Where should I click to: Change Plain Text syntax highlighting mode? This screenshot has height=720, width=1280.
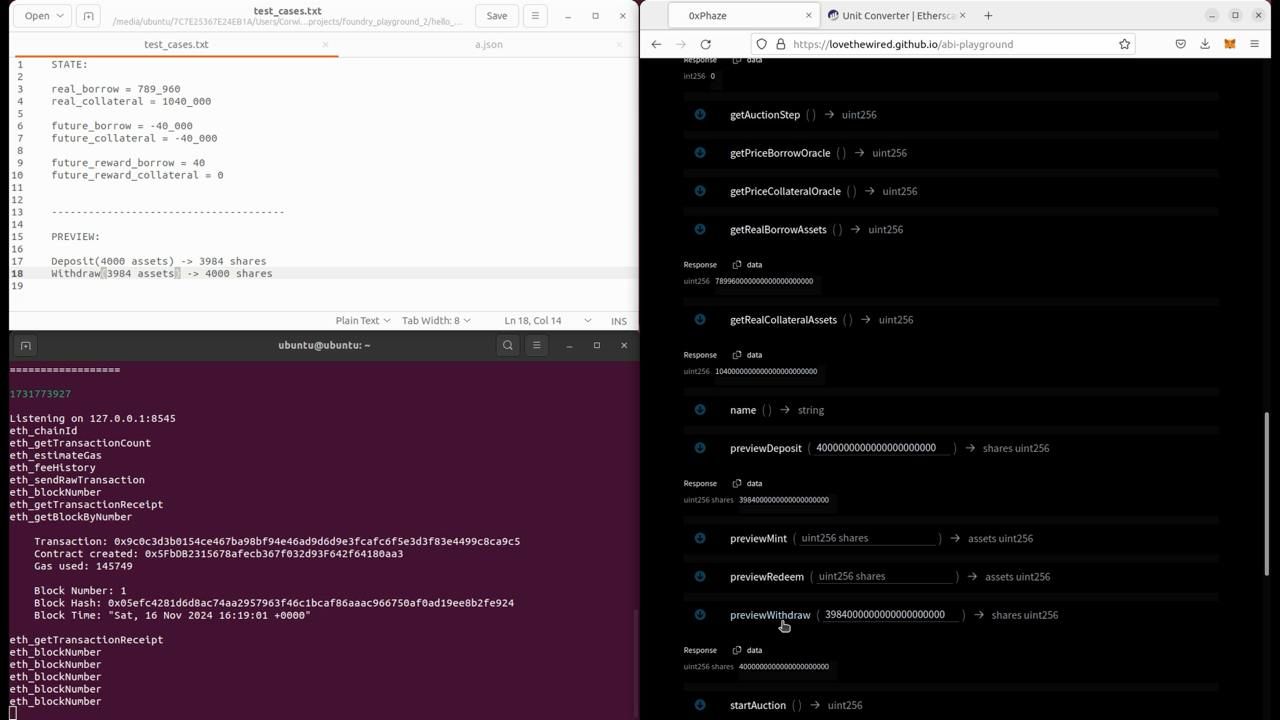[362, 320]
